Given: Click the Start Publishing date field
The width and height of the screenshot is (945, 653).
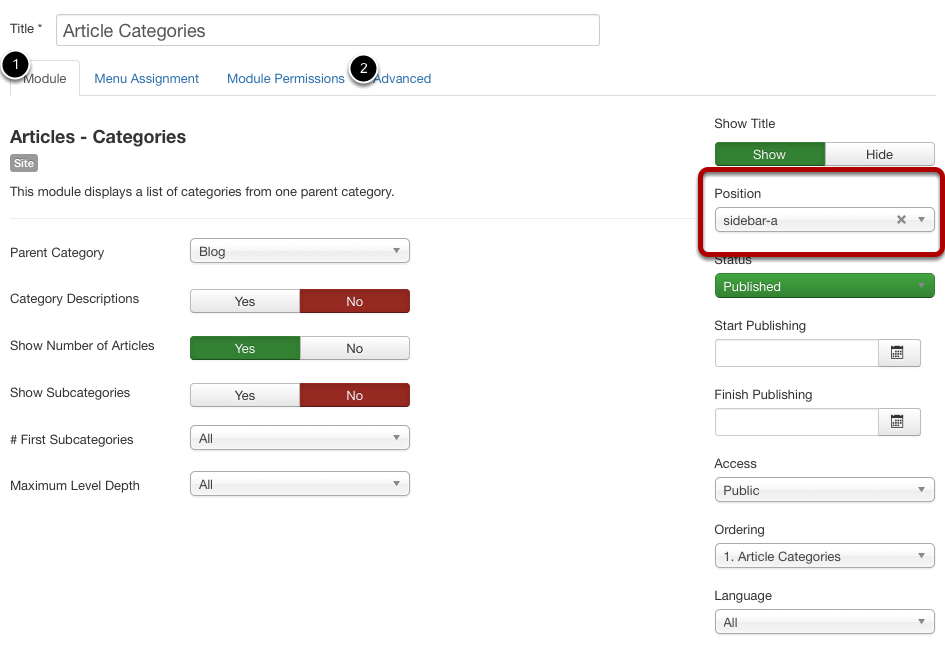Looking at the screenshot, I should (797, 353).
